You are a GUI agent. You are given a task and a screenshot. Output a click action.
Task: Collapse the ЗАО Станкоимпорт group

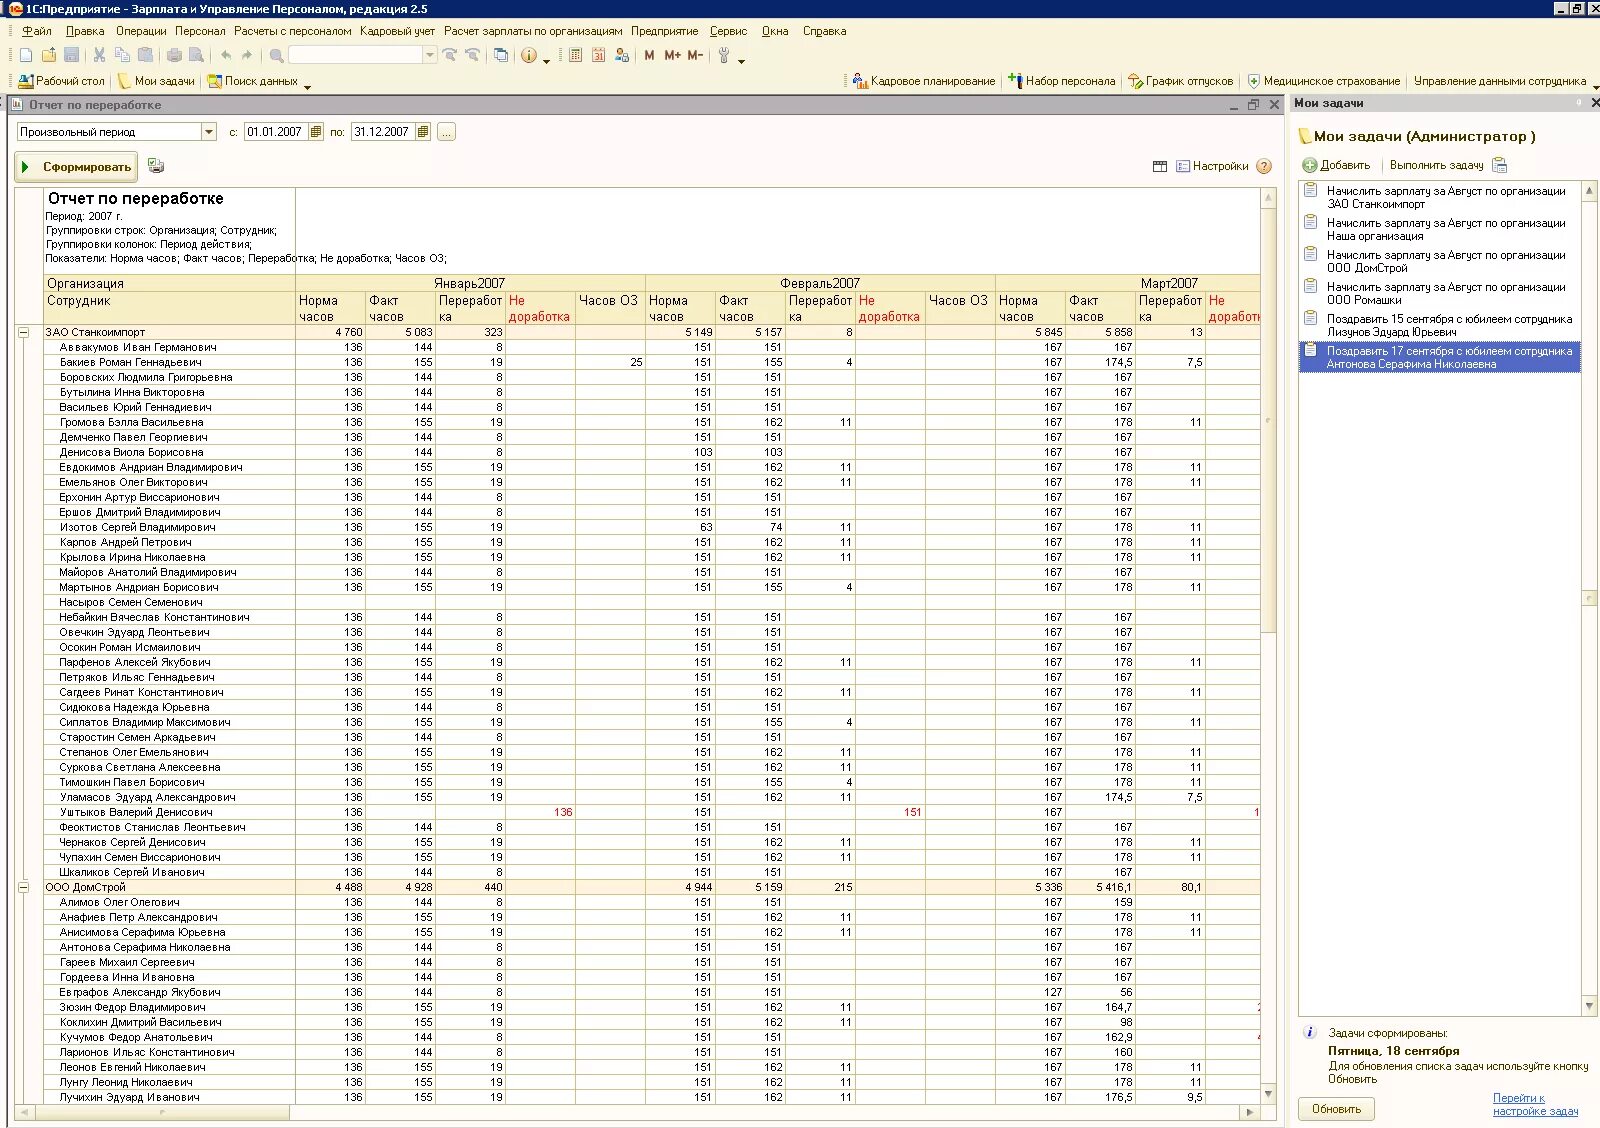click(x=24, y=333)
